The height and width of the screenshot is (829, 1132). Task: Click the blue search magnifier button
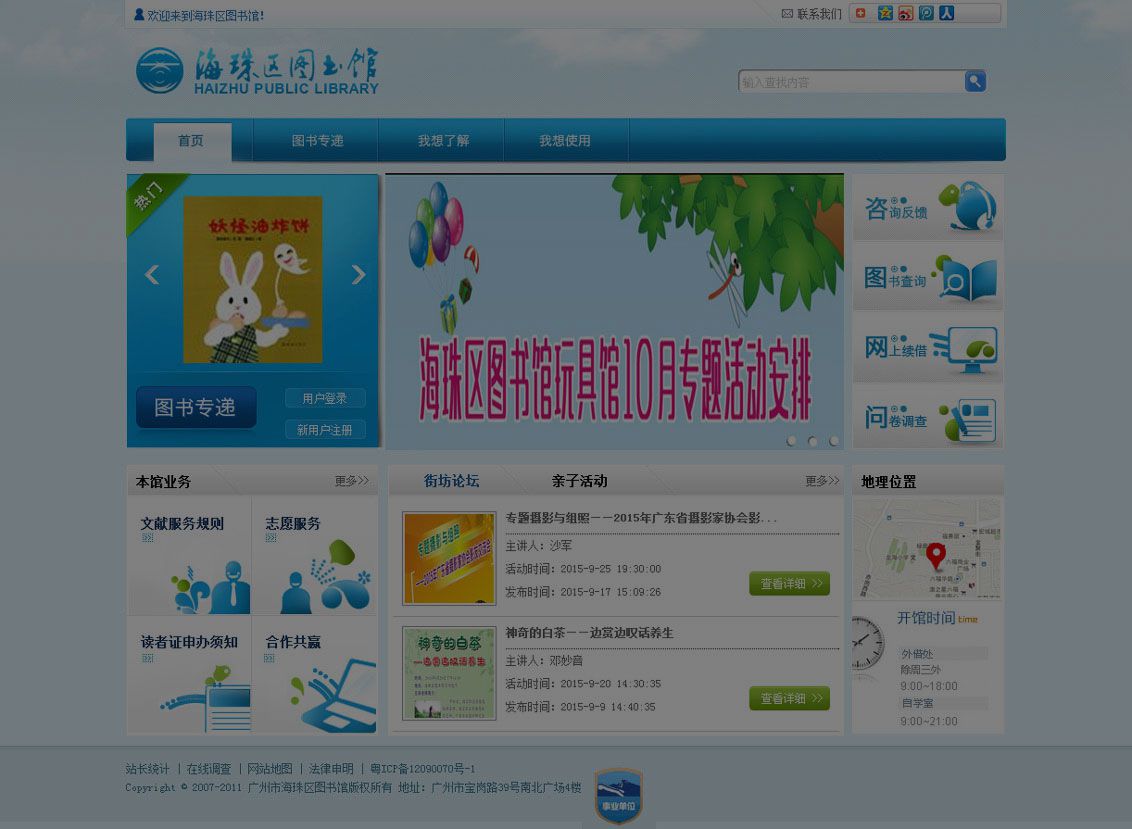tap(975, 81)
